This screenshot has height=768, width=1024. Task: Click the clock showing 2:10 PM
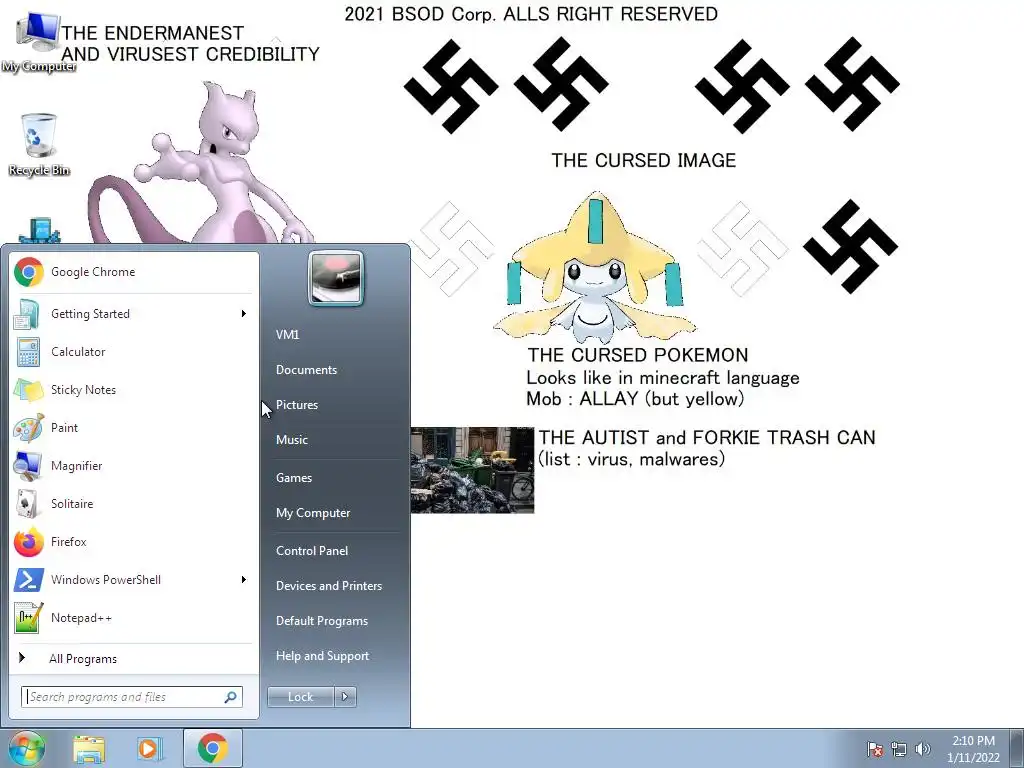973,749
